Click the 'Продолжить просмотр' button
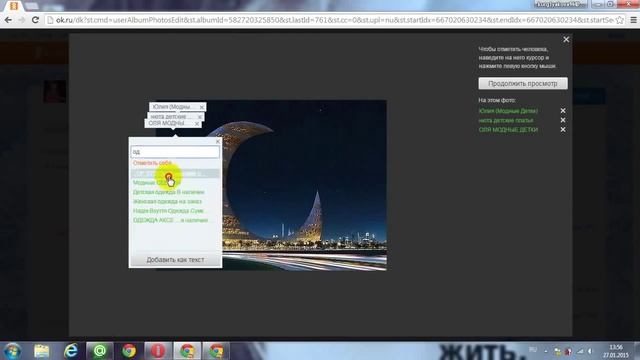The width and height of the screenshot is (640, 360). click(523, 83)
